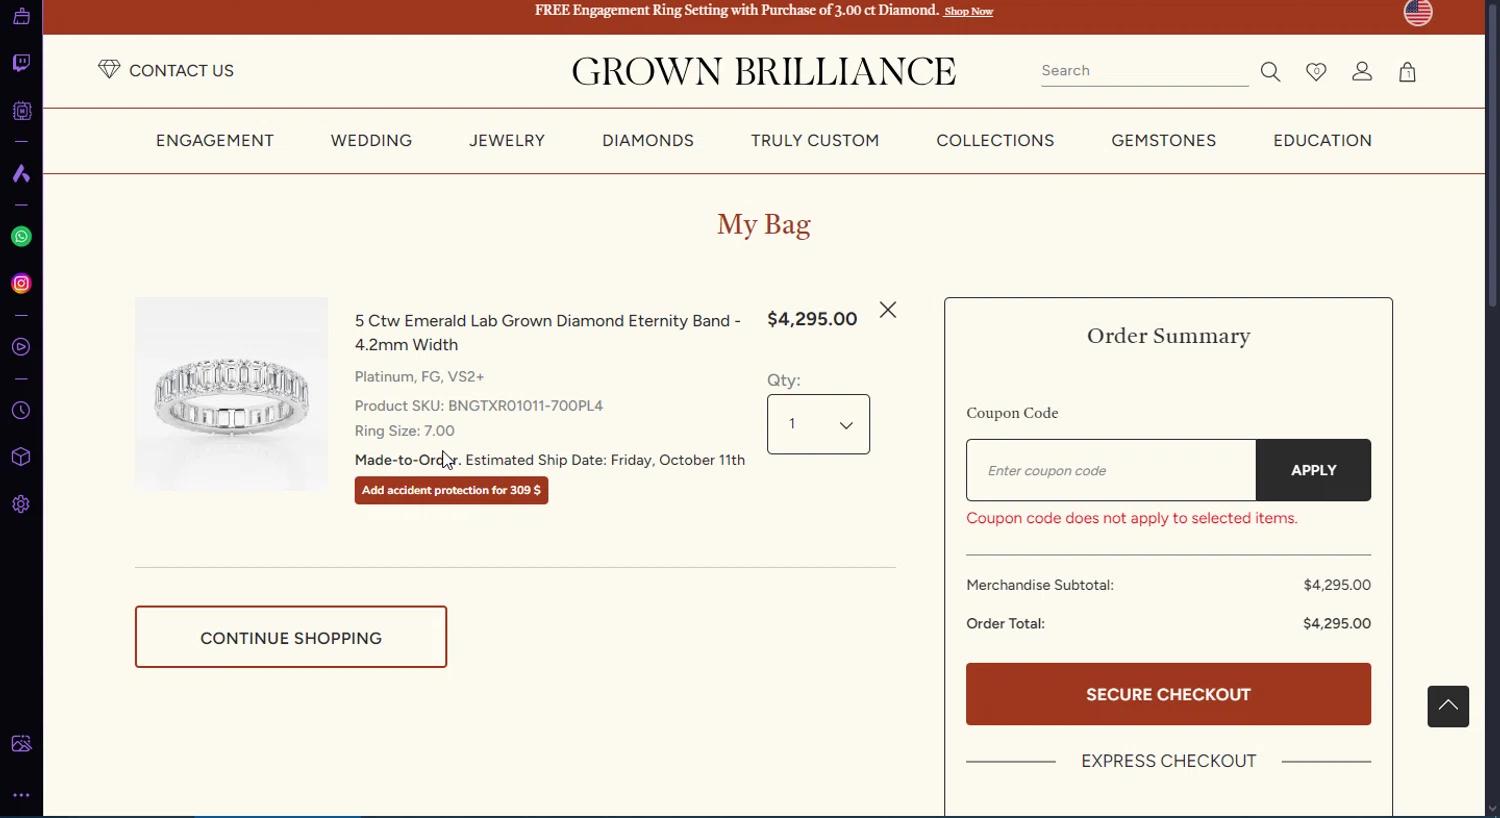Apply the coupon code
The image size is (1500, 818).
click(x=1313, y=470)
